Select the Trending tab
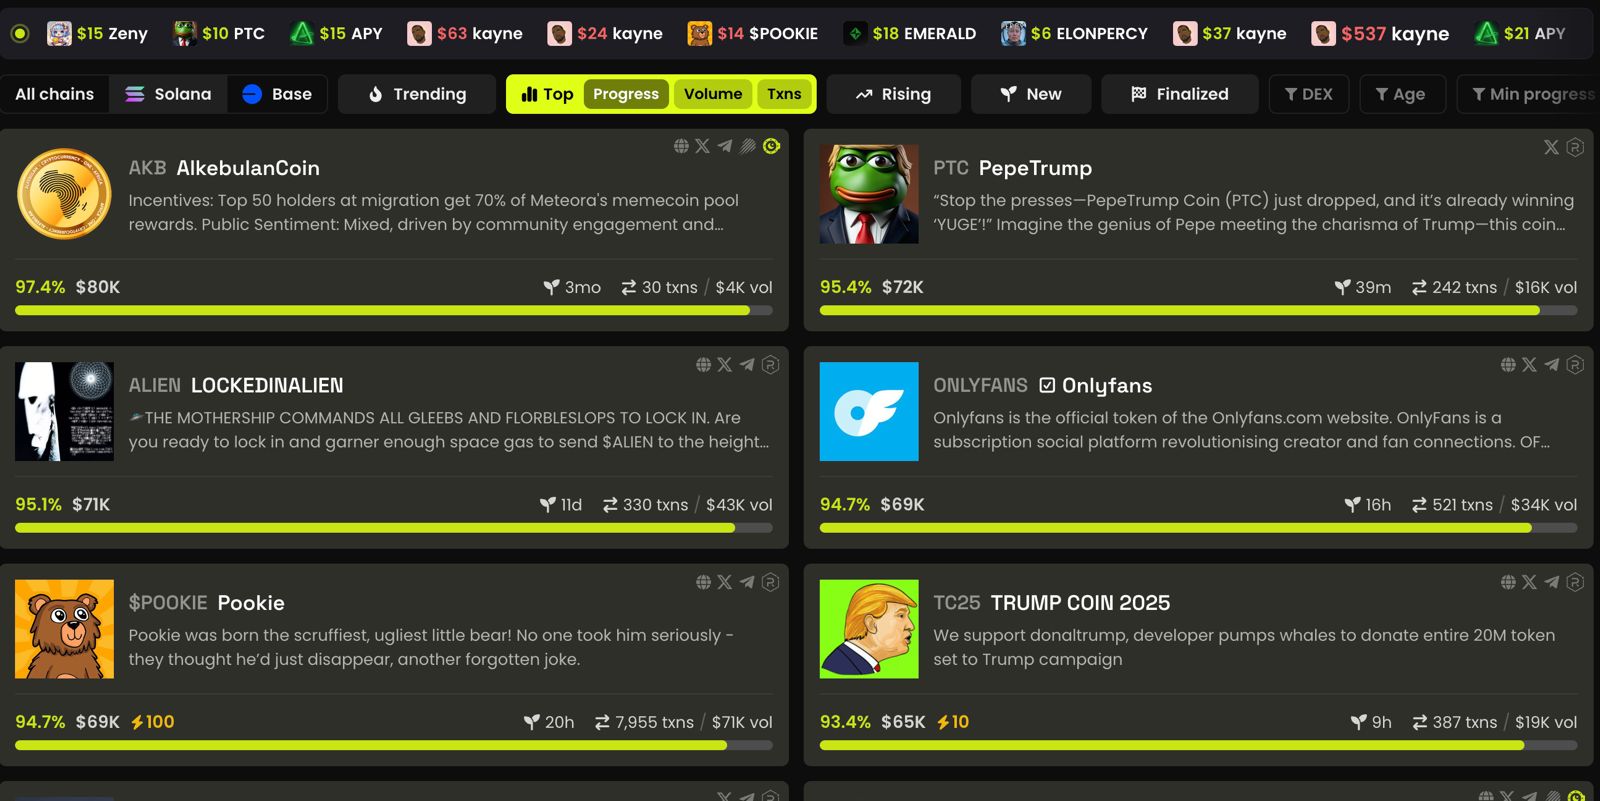Image resolution: width=1600 pixels, height=801 pixels. click(x=417, y=94)
